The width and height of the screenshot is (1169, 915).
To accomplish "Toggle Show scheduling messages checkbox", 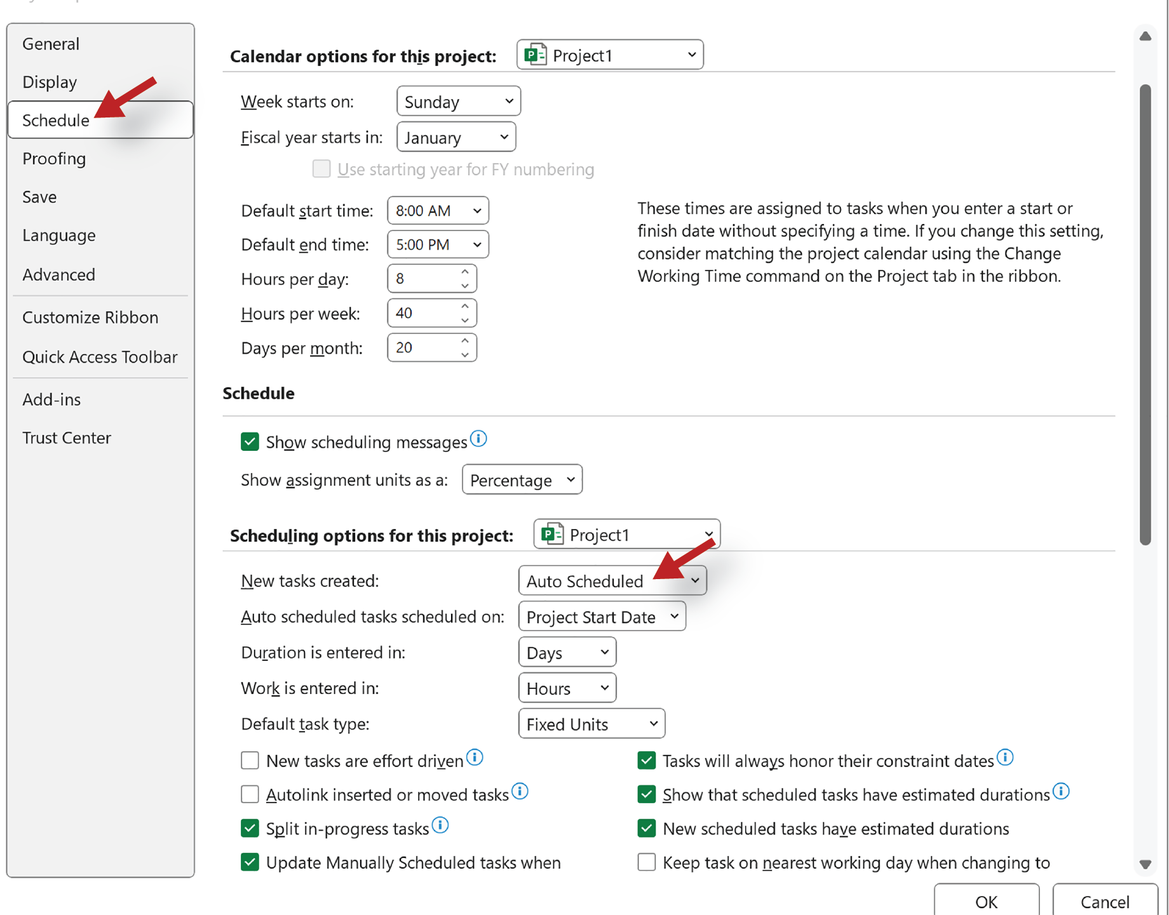I will [x=250, y=442].
